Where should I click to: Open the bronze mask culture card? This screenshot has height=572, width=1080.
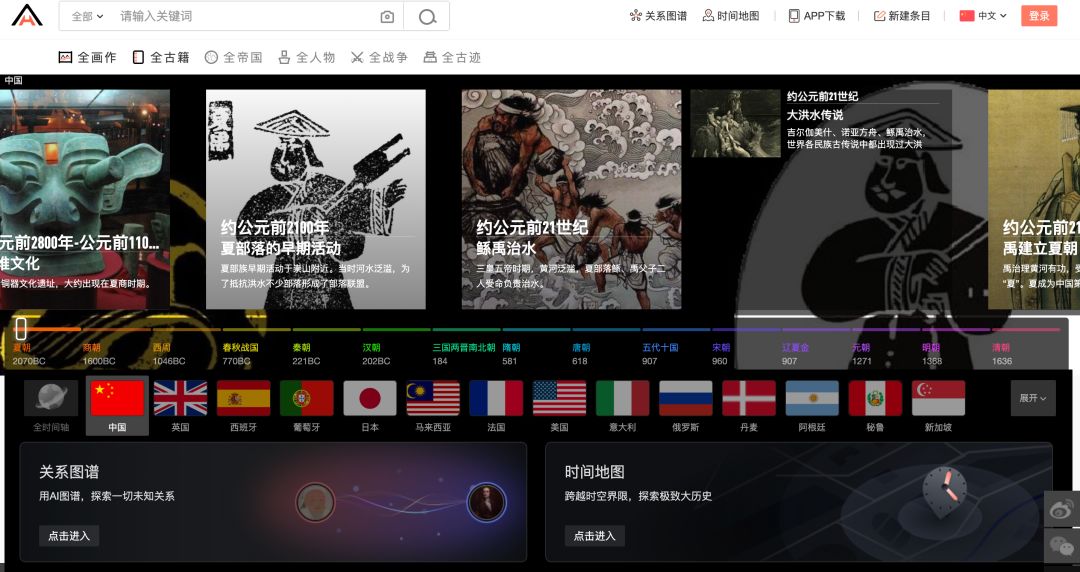(85, 199)
